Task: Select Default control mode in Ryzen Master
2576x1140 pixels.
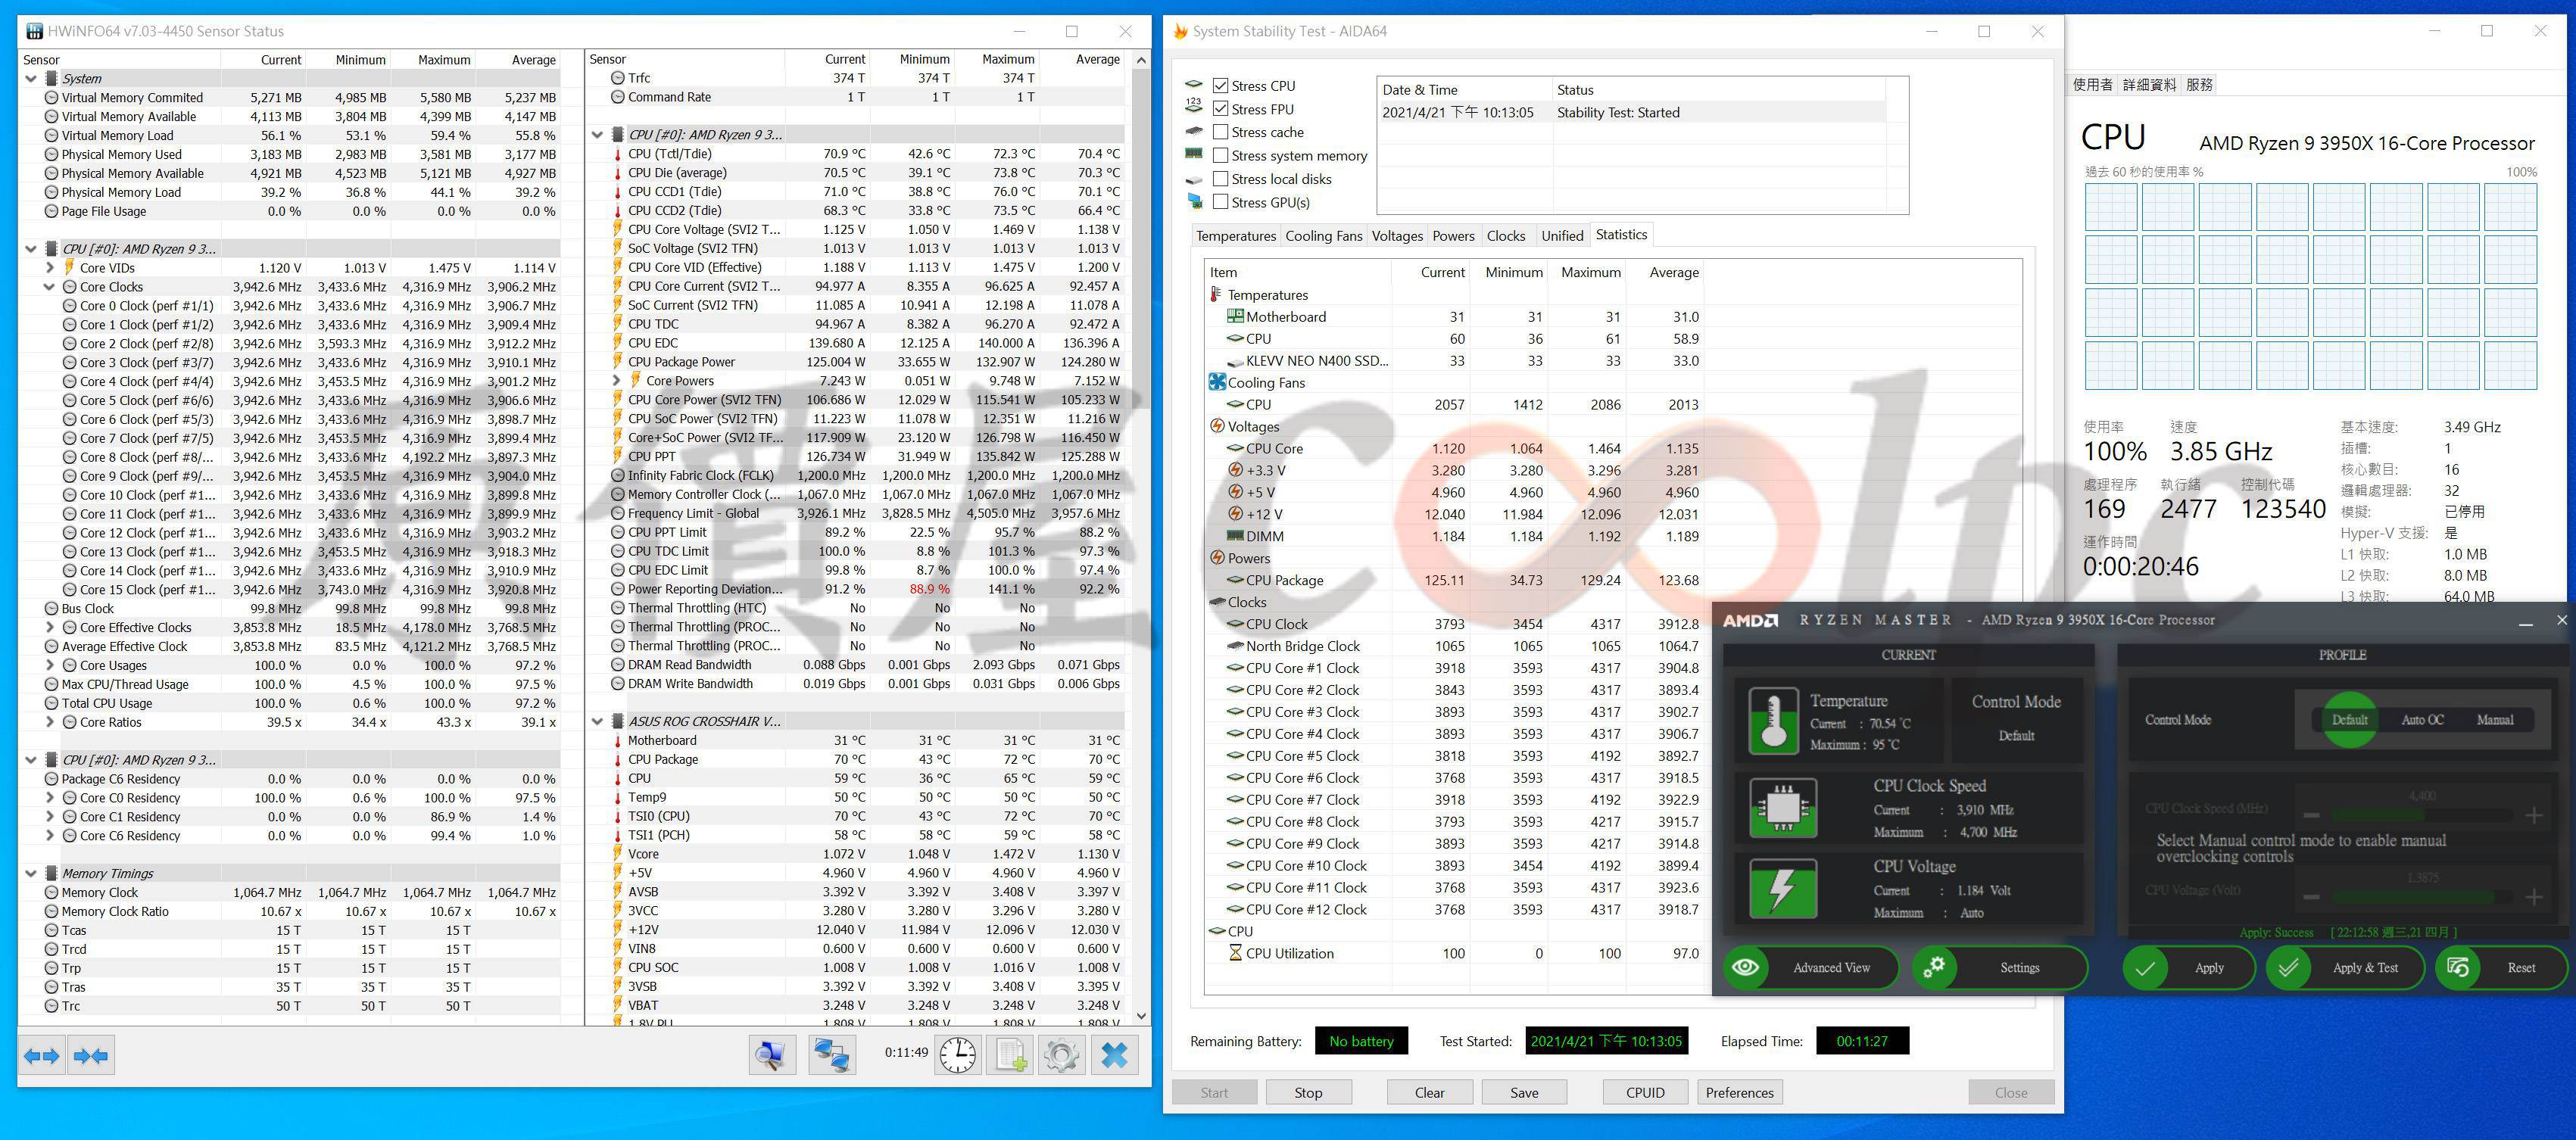Action: click(x=2349, y=720)
